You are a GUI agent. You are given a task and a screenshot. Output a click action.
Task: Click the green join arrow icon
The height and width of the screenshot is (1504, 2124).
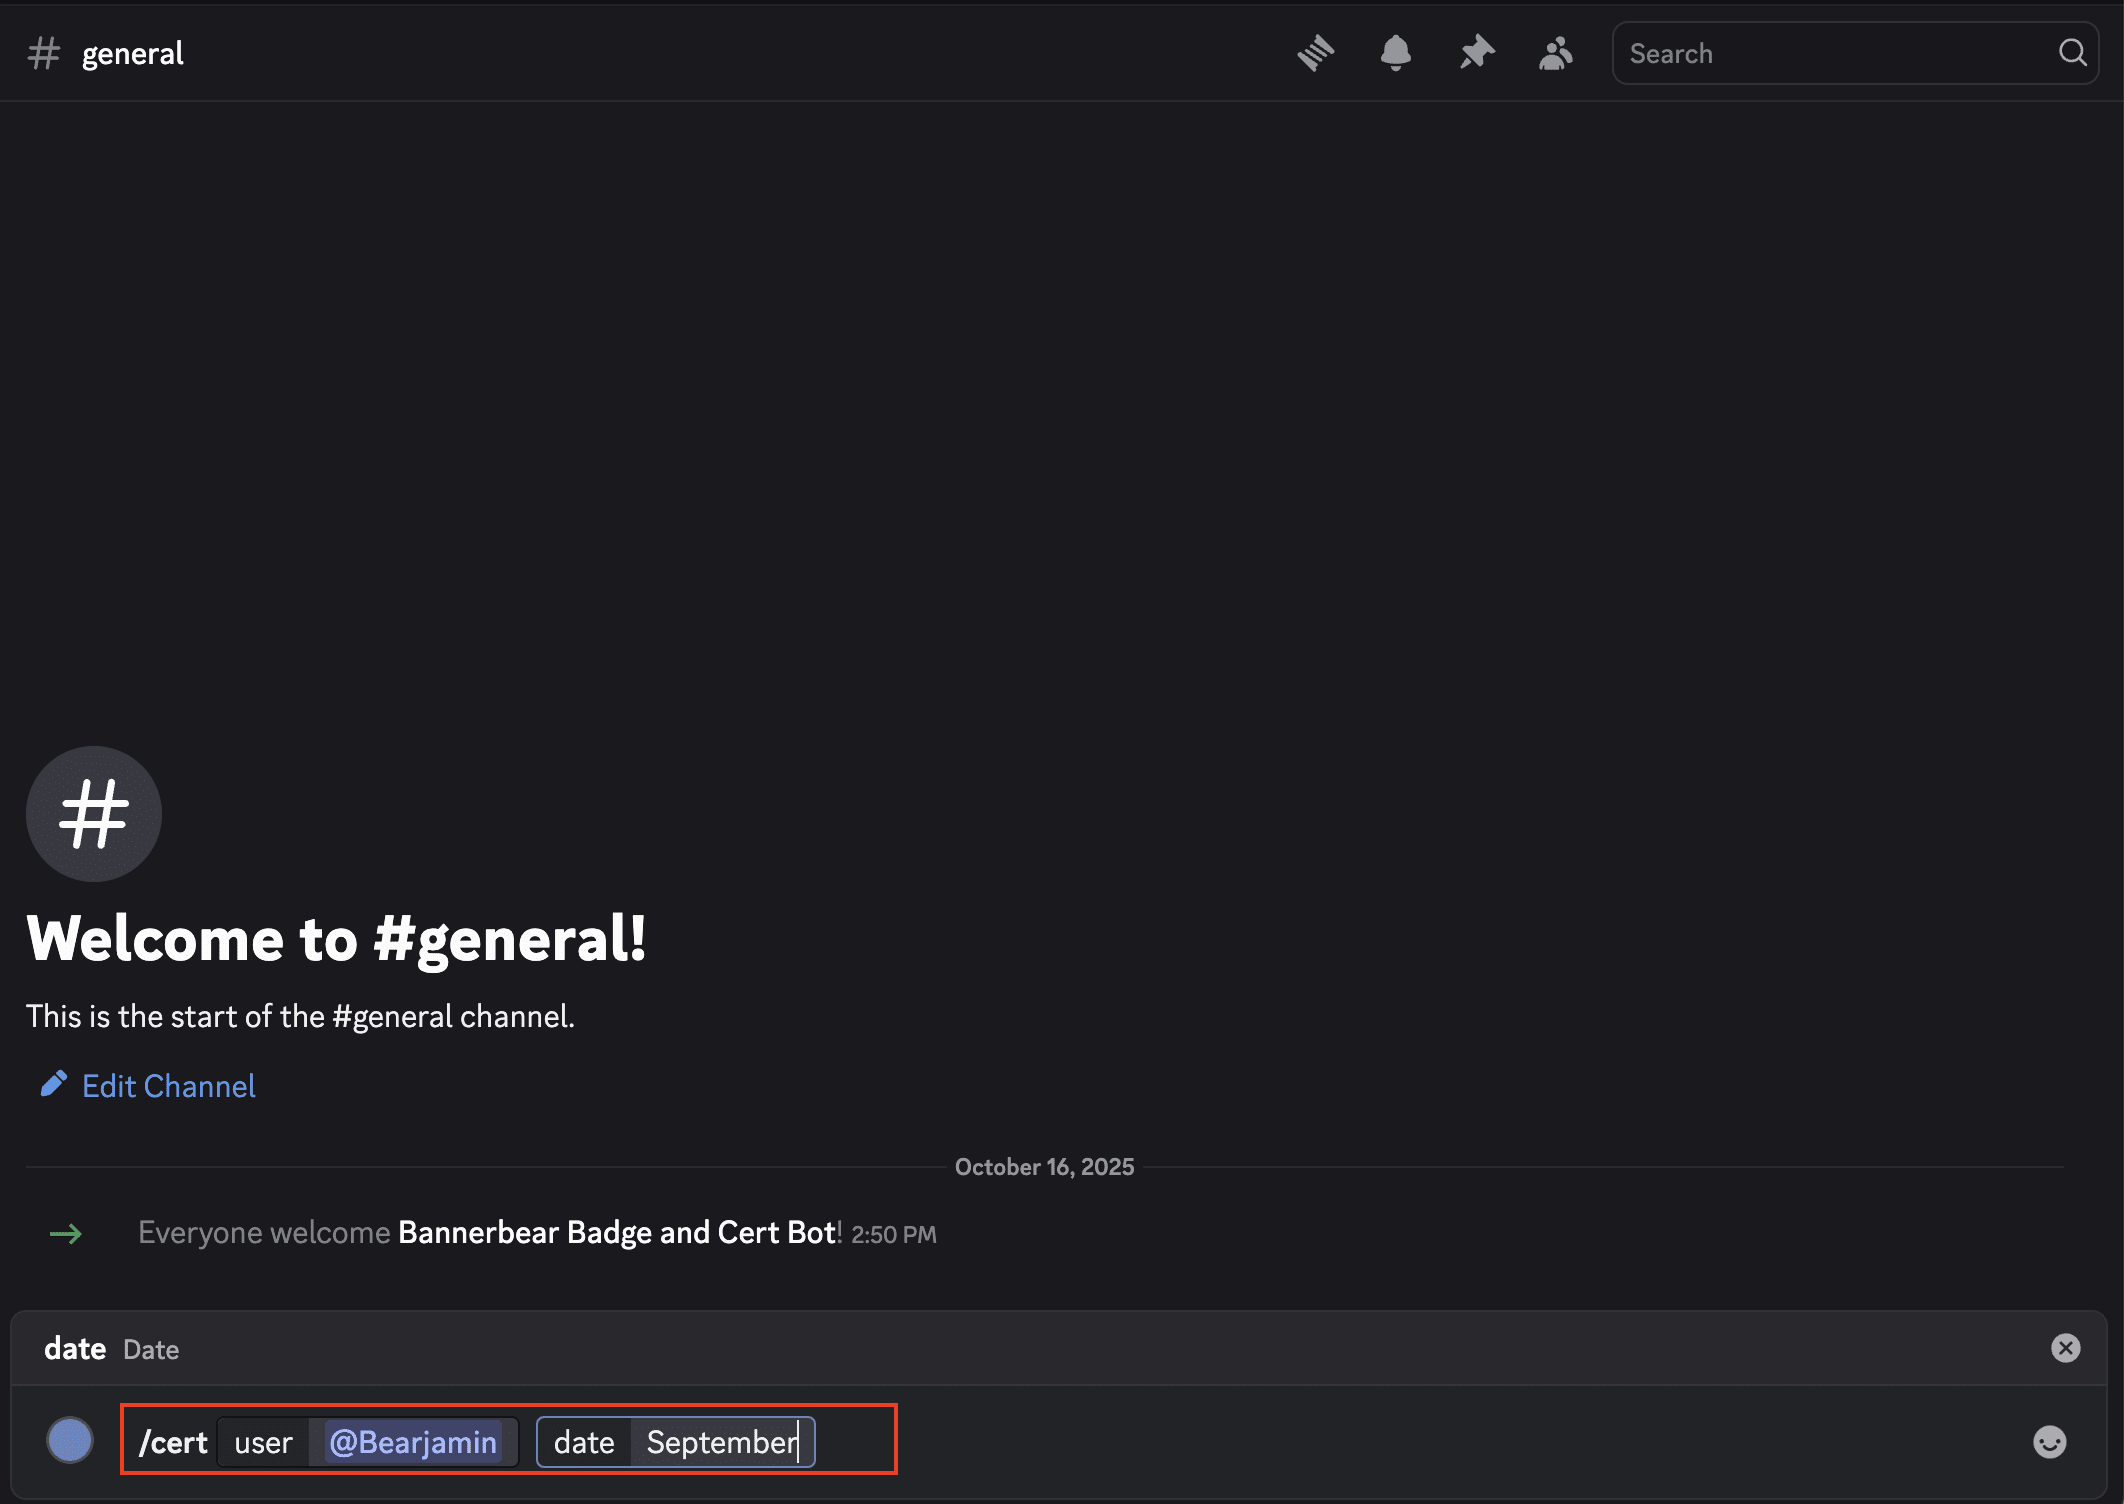(x=66, y=1233)
